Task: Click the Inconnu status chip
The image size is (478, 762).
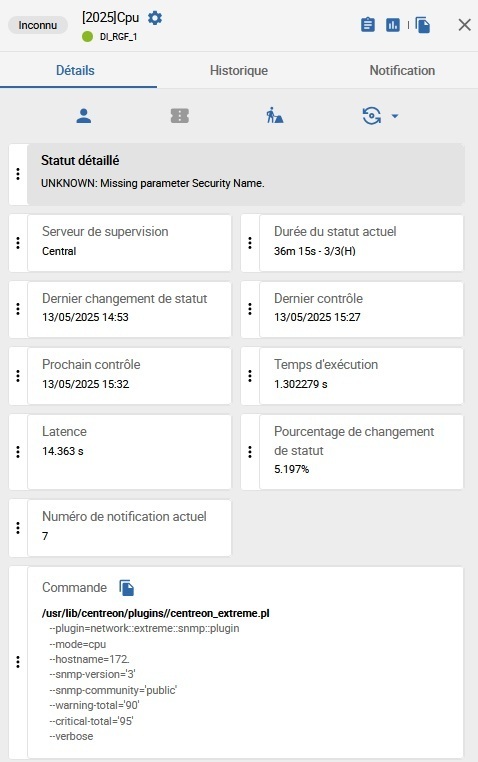Action: (37, 25)
